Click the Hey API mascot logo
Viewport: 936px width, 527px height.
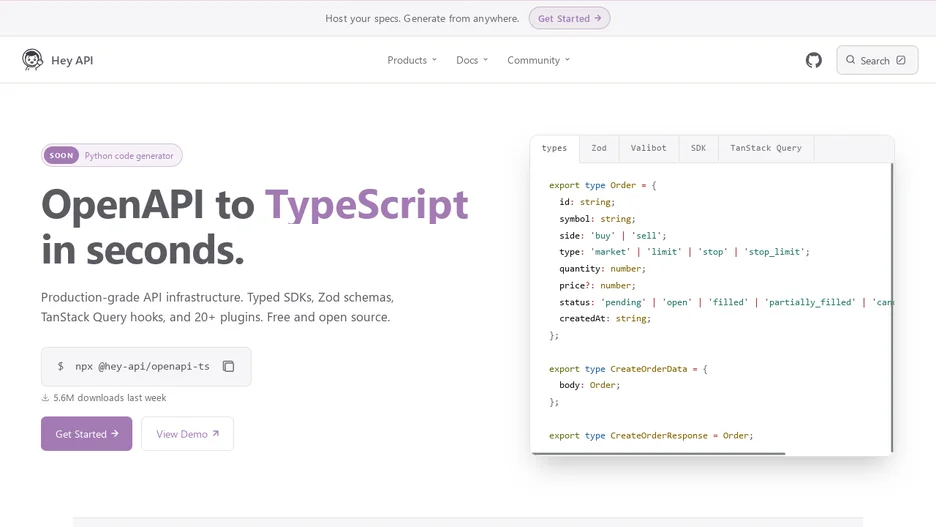pyautogui.click(x=32, y=60)
